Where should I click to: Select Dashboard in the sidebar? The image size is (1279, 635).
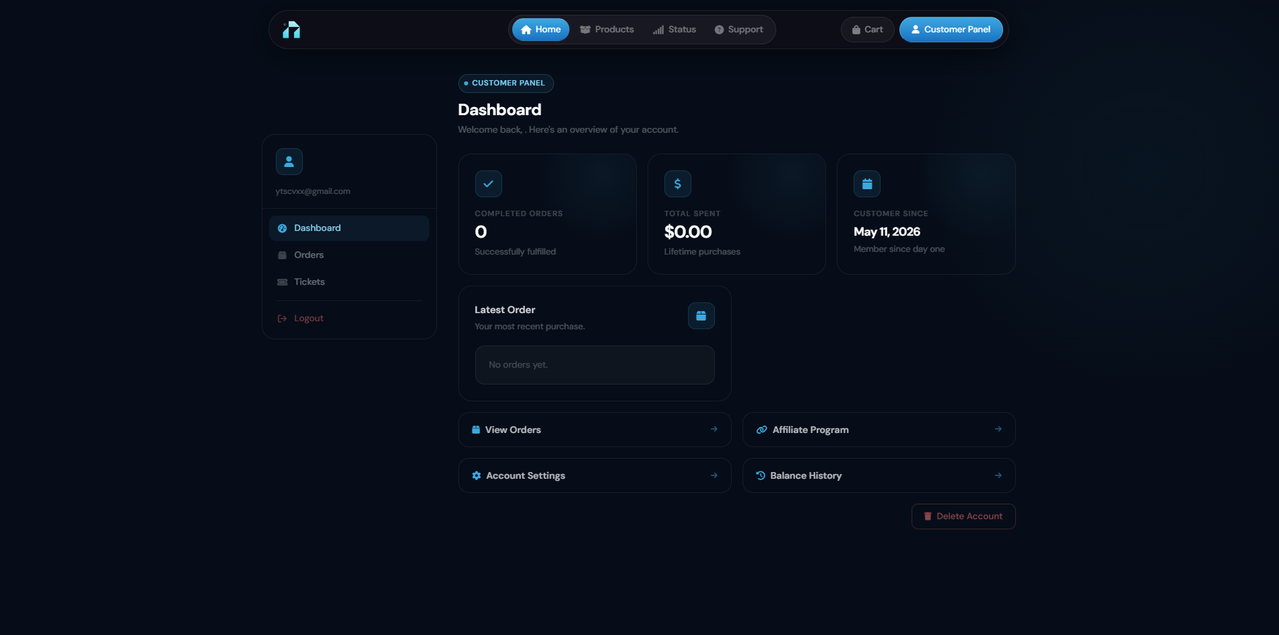349,228
